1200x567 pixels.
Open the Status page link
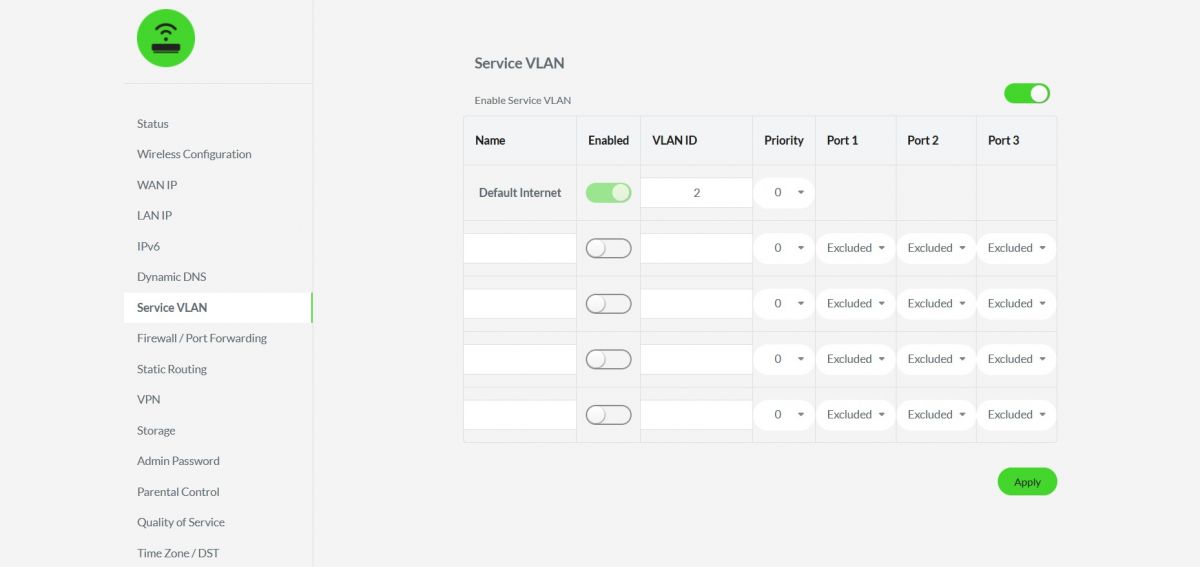[x=153, y=124]
